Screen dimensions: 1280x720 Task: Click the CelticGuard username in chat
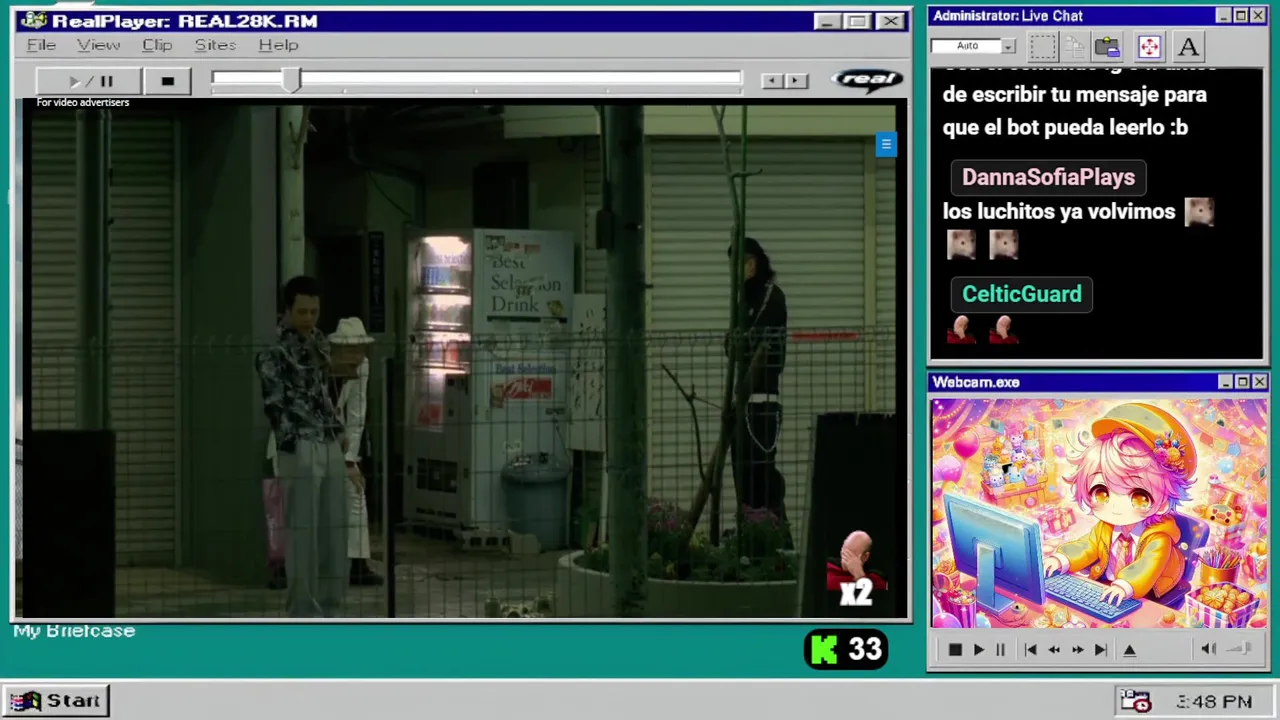point(1022,294)
